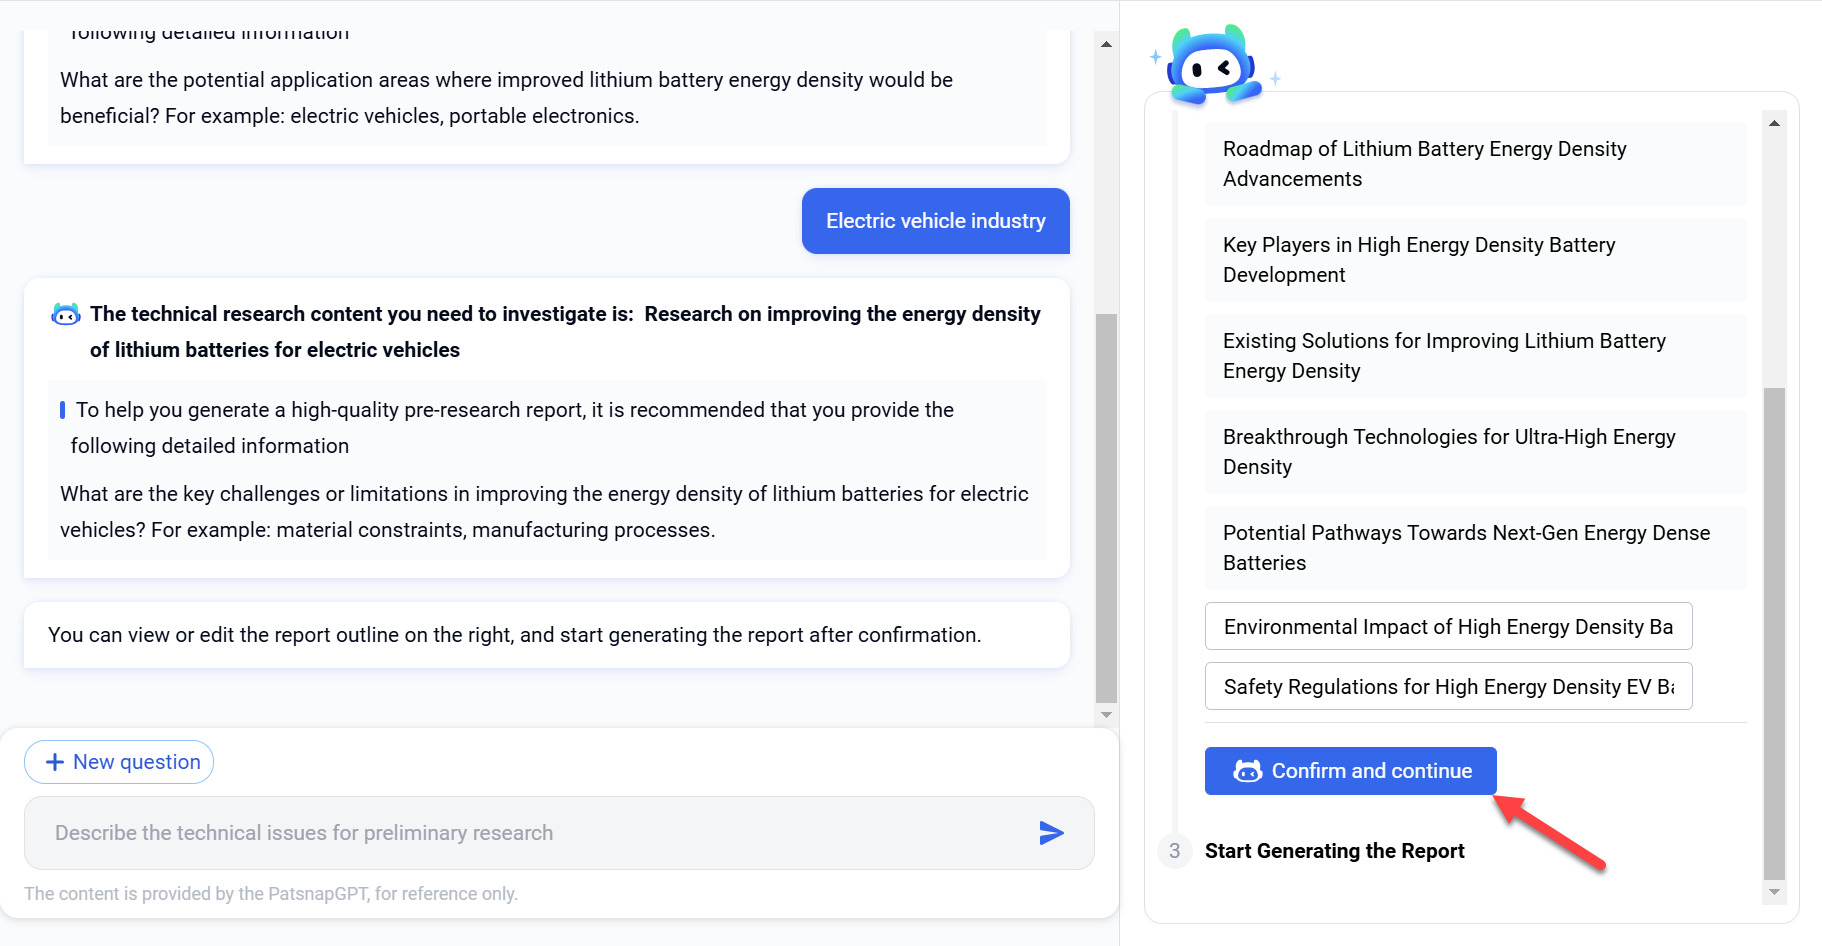The height and width of the screenshot is (946, 1822).
Task: Select Roadmap of Lithium Battery outline item
Action: pos(1475,164)
